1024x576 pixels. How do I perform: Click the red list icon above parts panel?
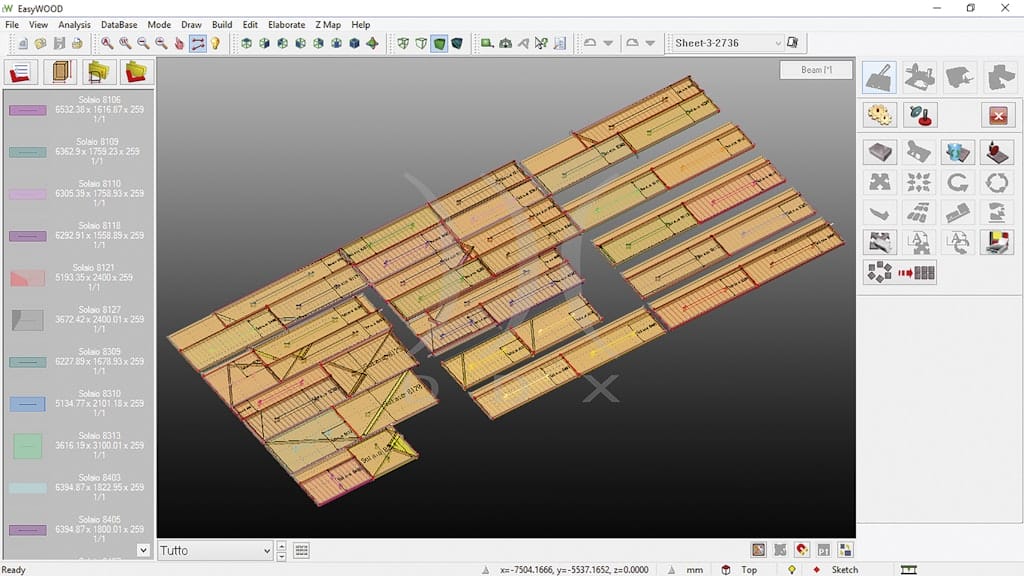20,72
